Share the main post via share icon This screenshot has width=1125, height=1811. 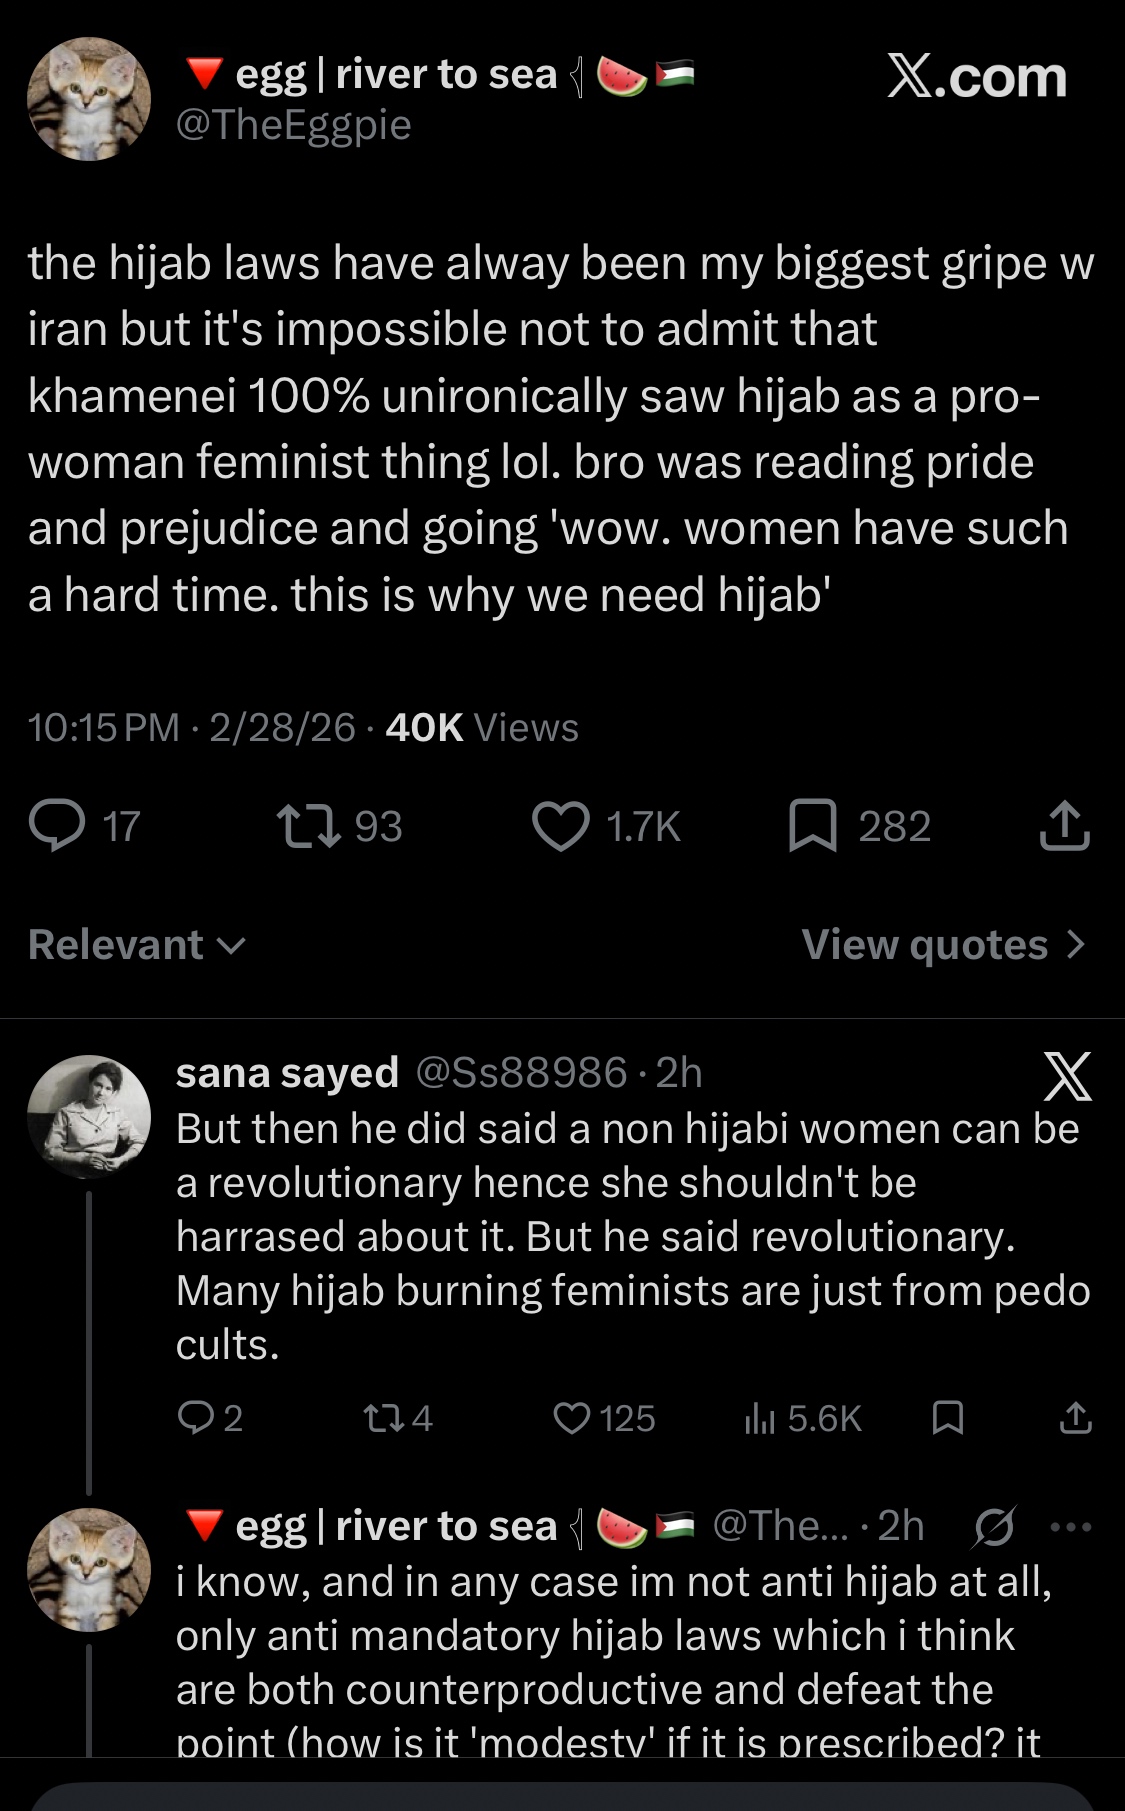click(1064, 826)
